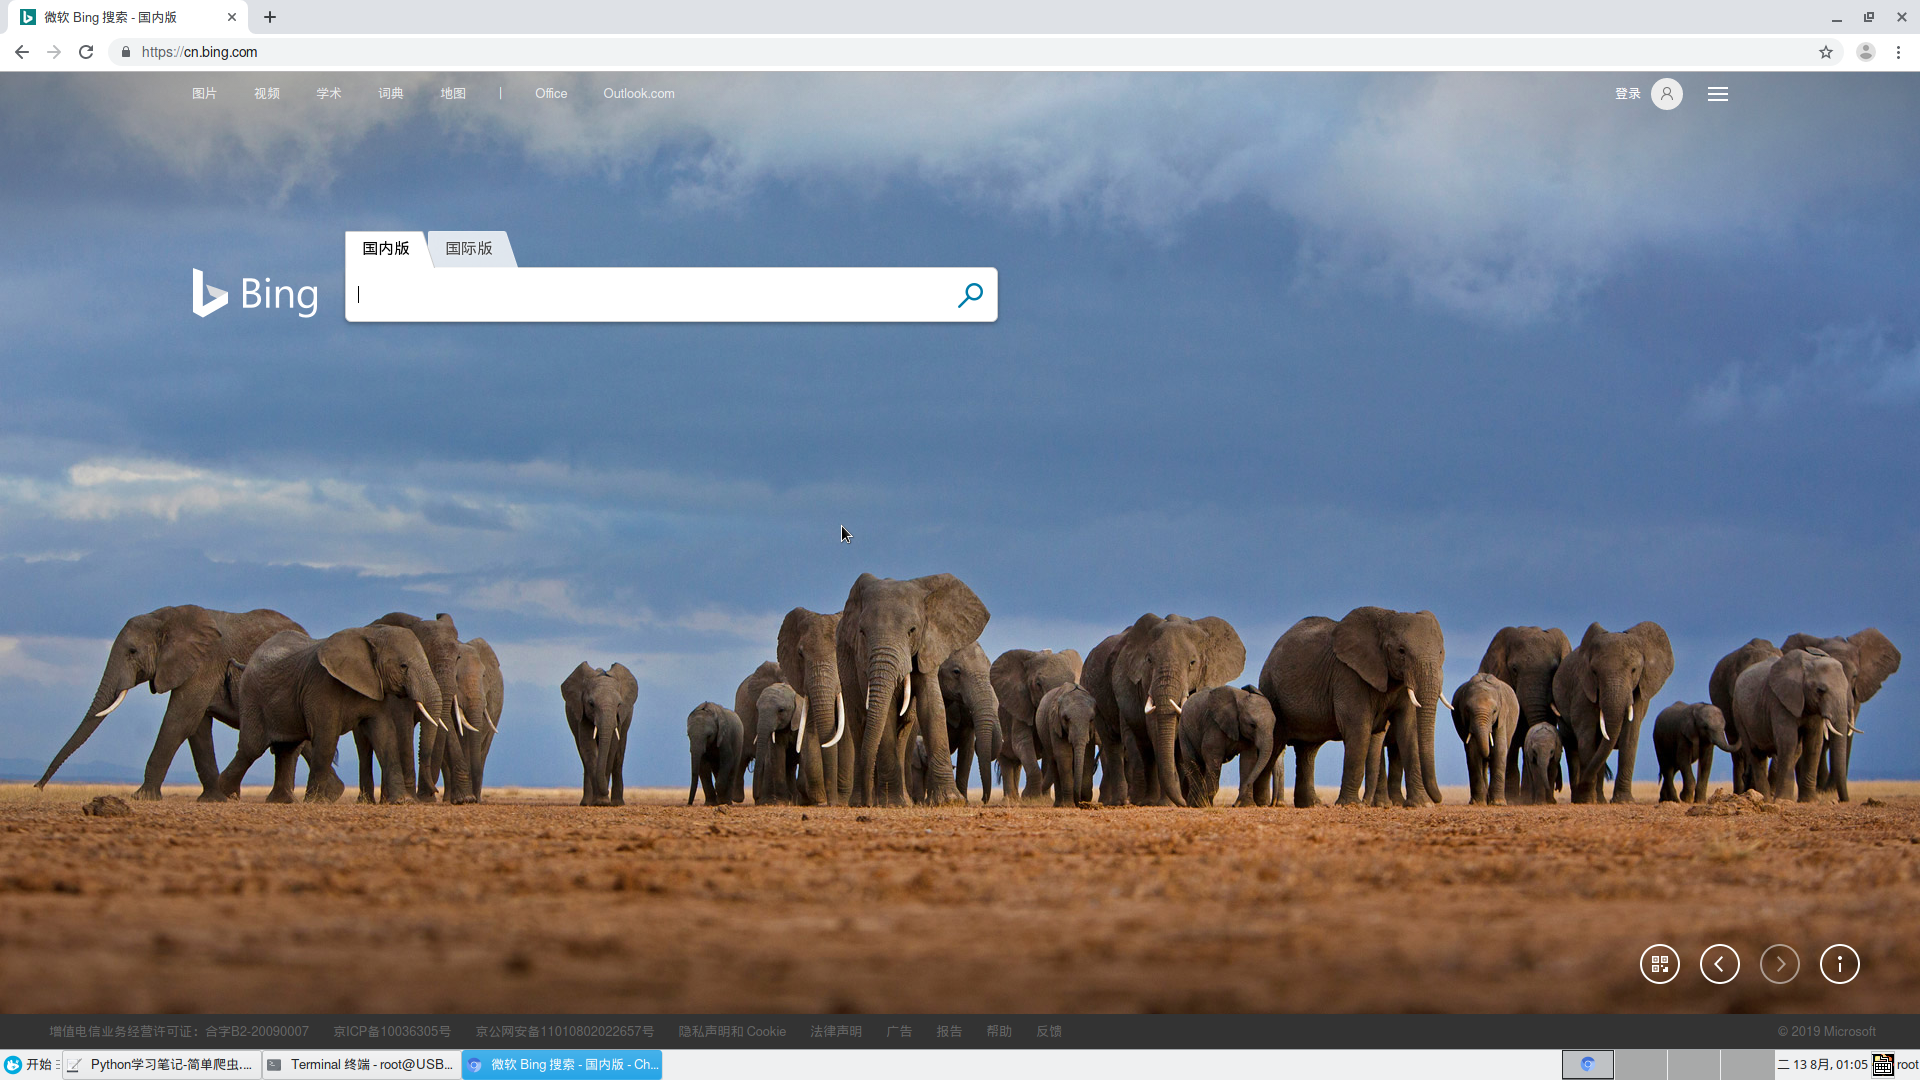Show the previous background image
This screenshot has height=1080, width=1920.
pyautogui.click(x=1720, y=964)
